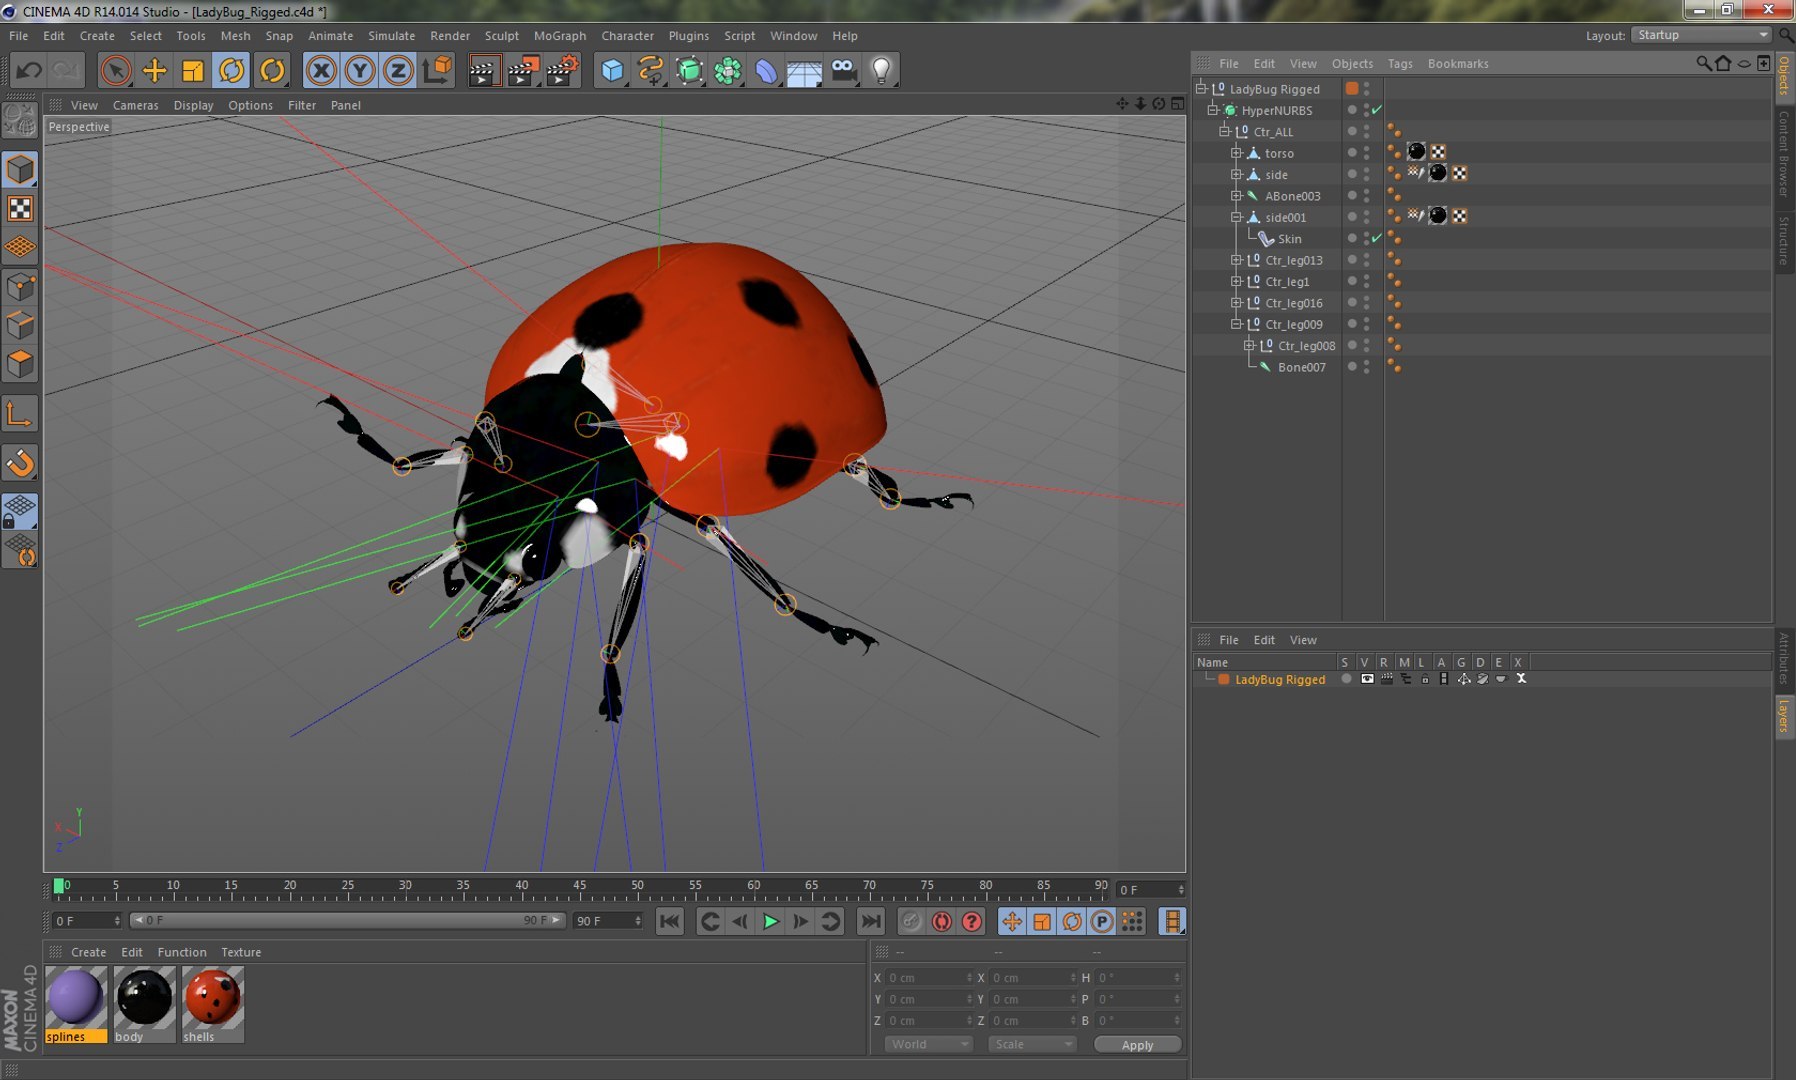The image size is (1796, 1080).
Task: Select the Live Selection tool
Action: coord(116,70)
